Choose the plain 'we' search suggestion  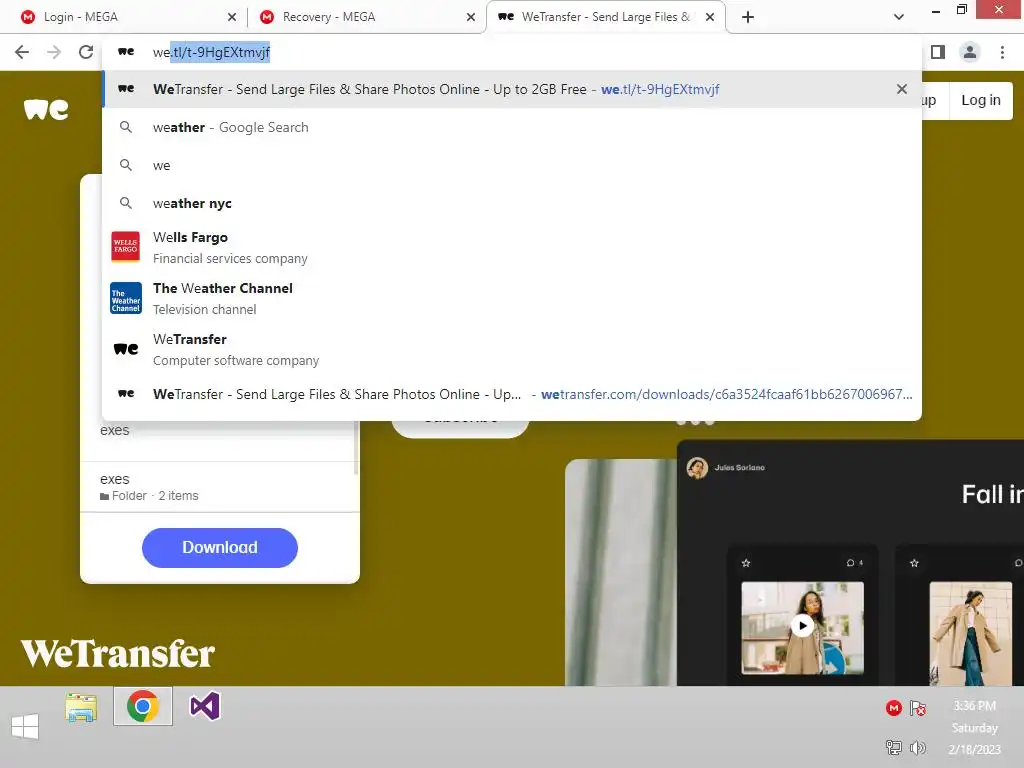(x=512, y=165)
